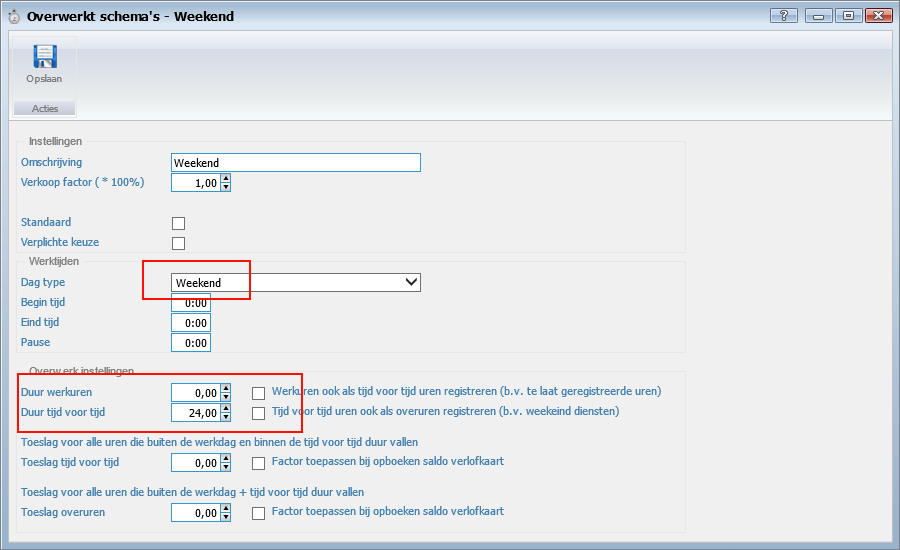The image size is (900, 550).
Task: Decrease Toeslag tijd voor tijd value
Action: click(226, 468)
